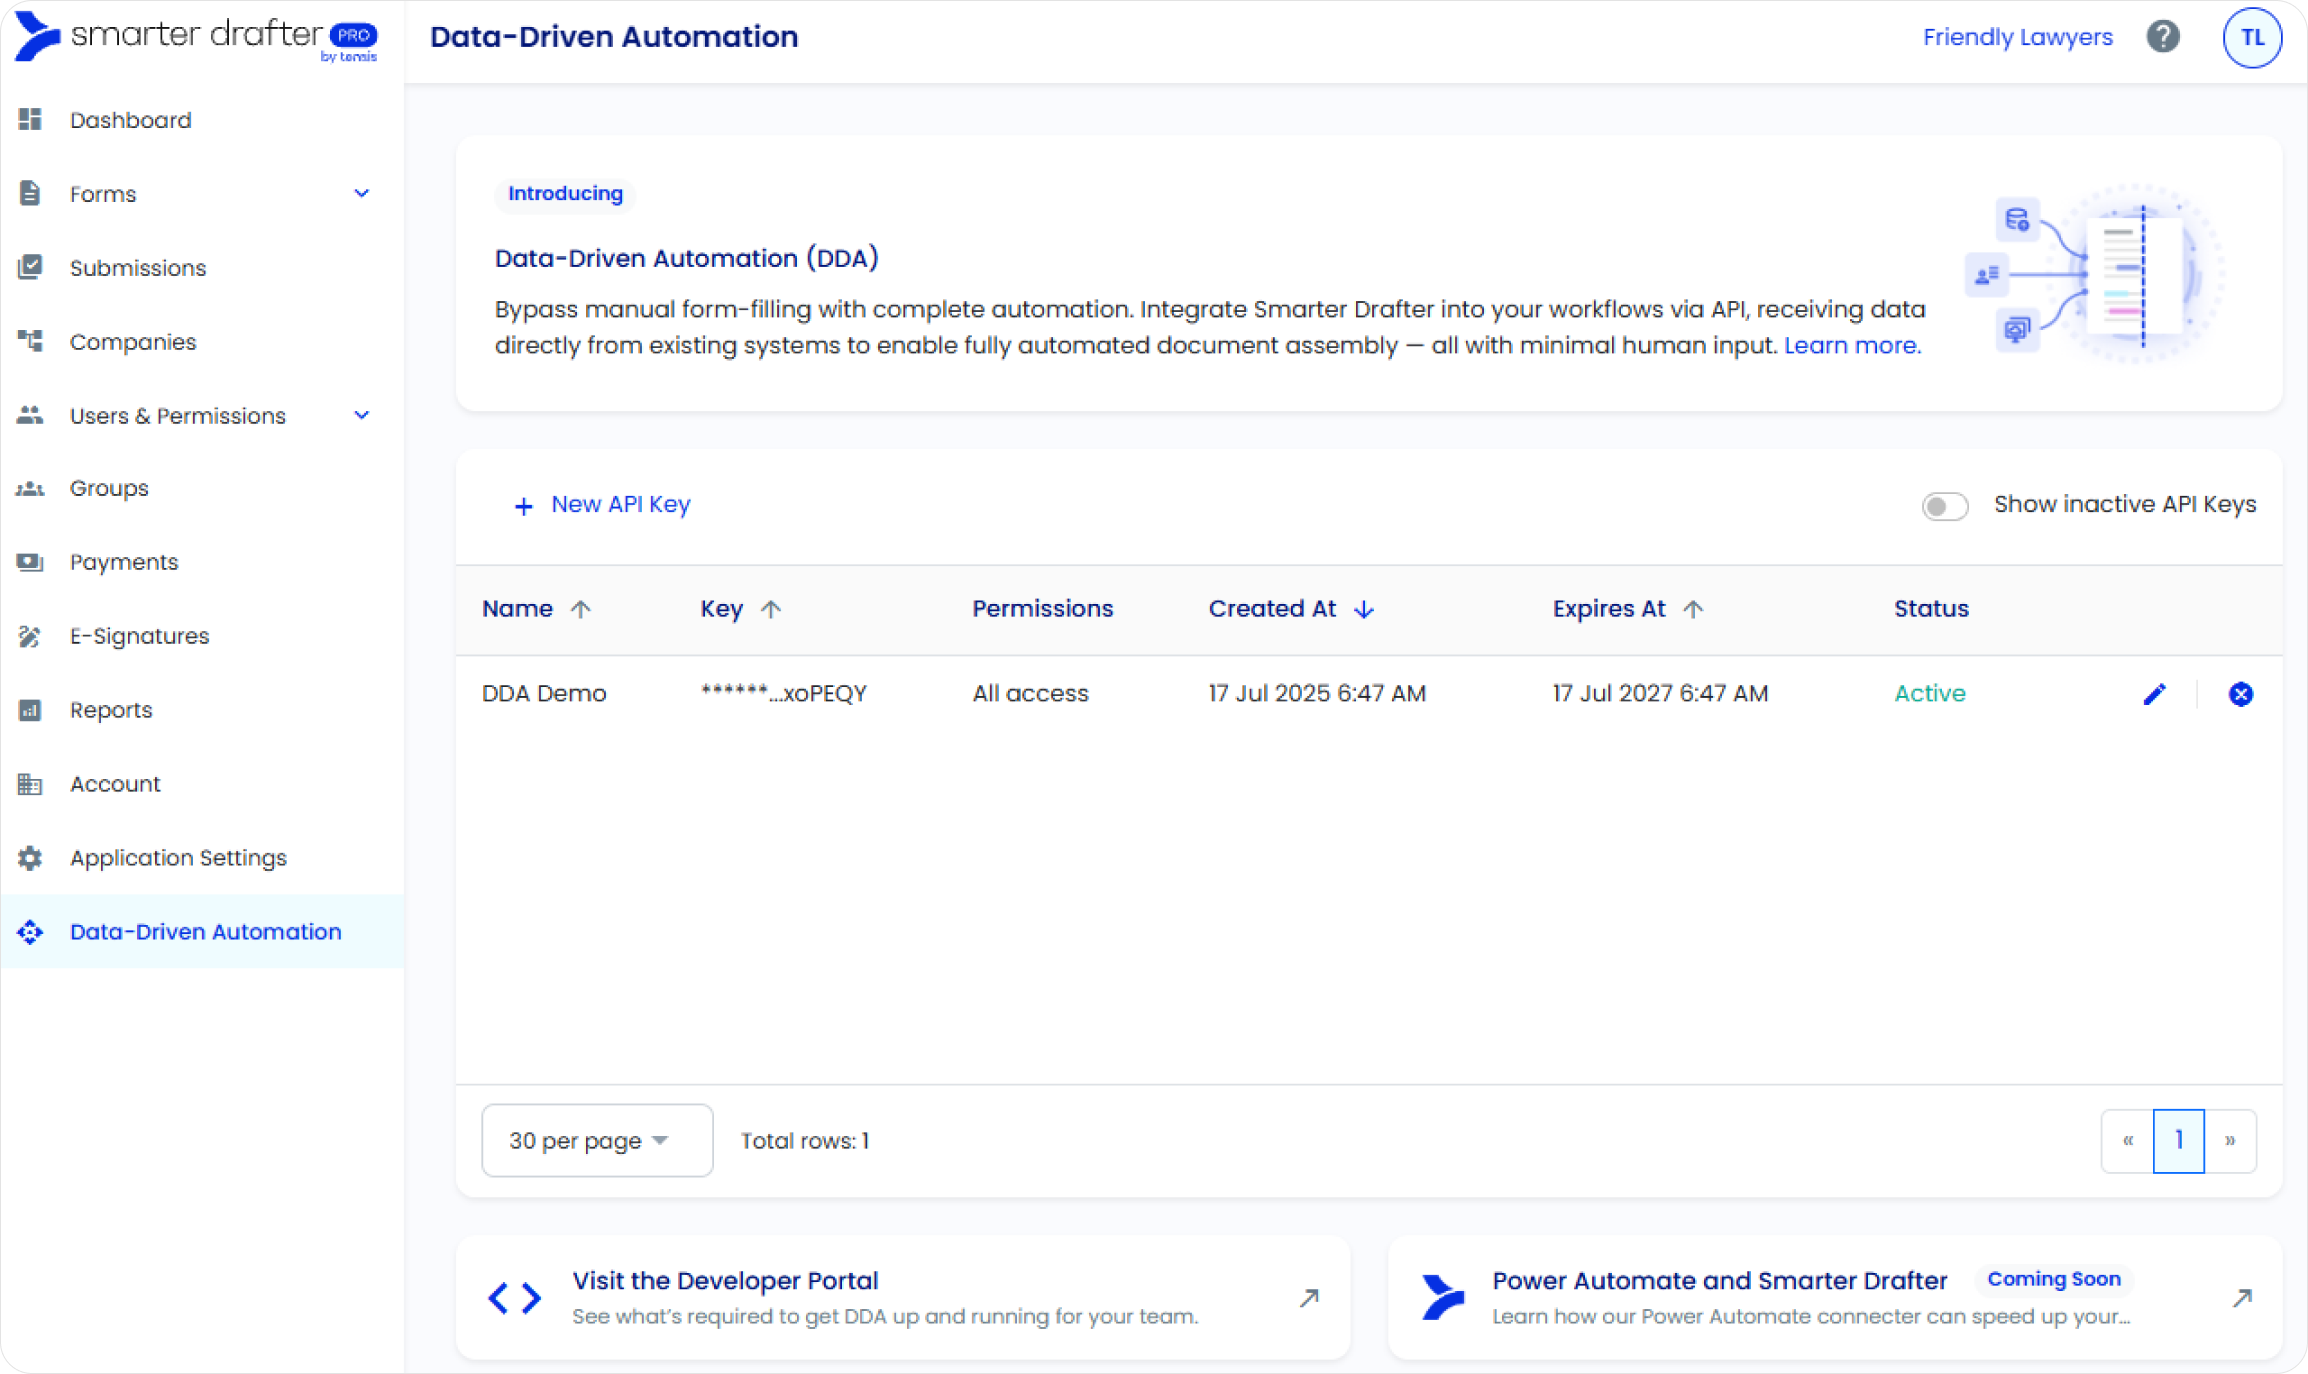Go to next page of results
Viewport: 2308px width, 1374px height.
pos(2230,1140)
